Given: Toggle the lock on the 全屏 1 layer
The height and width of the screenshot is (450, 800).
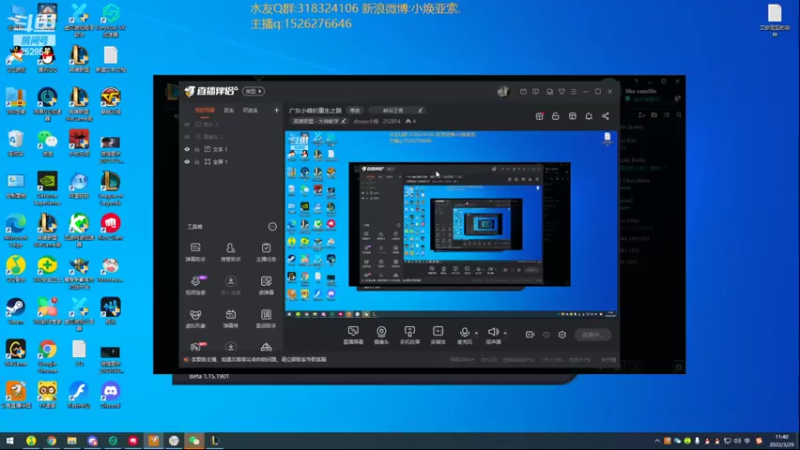Looking at the screenshot, I should [x=196, y=162].
